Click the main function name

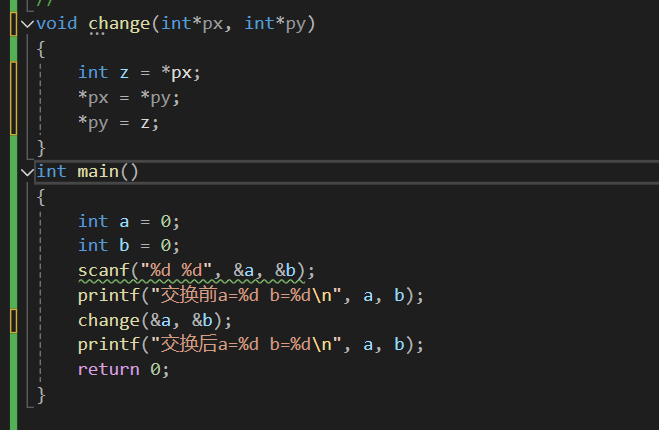pyautogui.click(x=98, y=171)
